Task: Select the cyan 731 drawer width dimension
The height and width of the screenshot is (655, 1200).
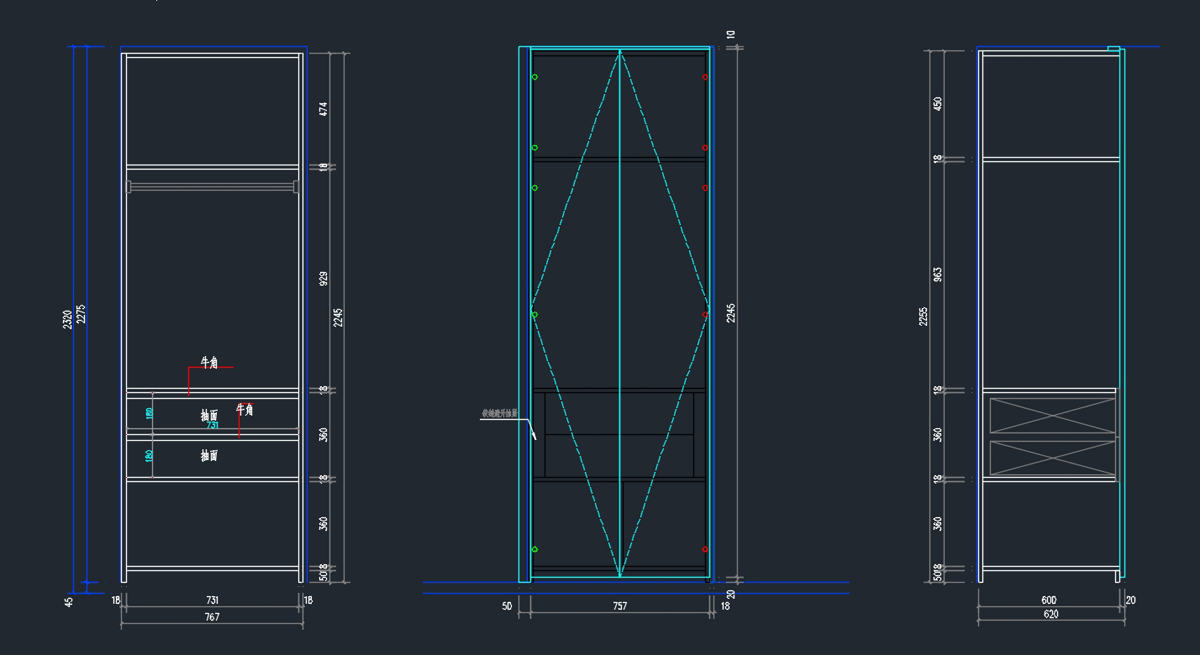Action: click(x=212, y=425)
